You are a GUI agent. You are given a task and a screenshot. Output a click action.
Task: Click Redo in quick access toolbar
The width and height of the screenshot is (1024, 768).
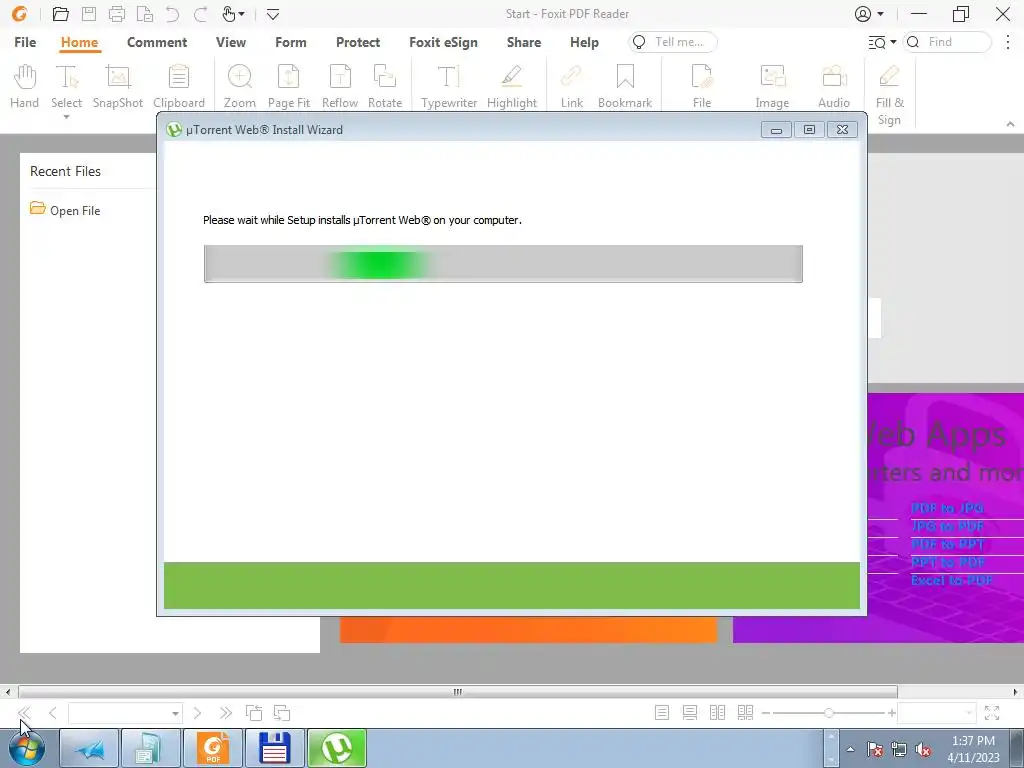click(200, 14)
